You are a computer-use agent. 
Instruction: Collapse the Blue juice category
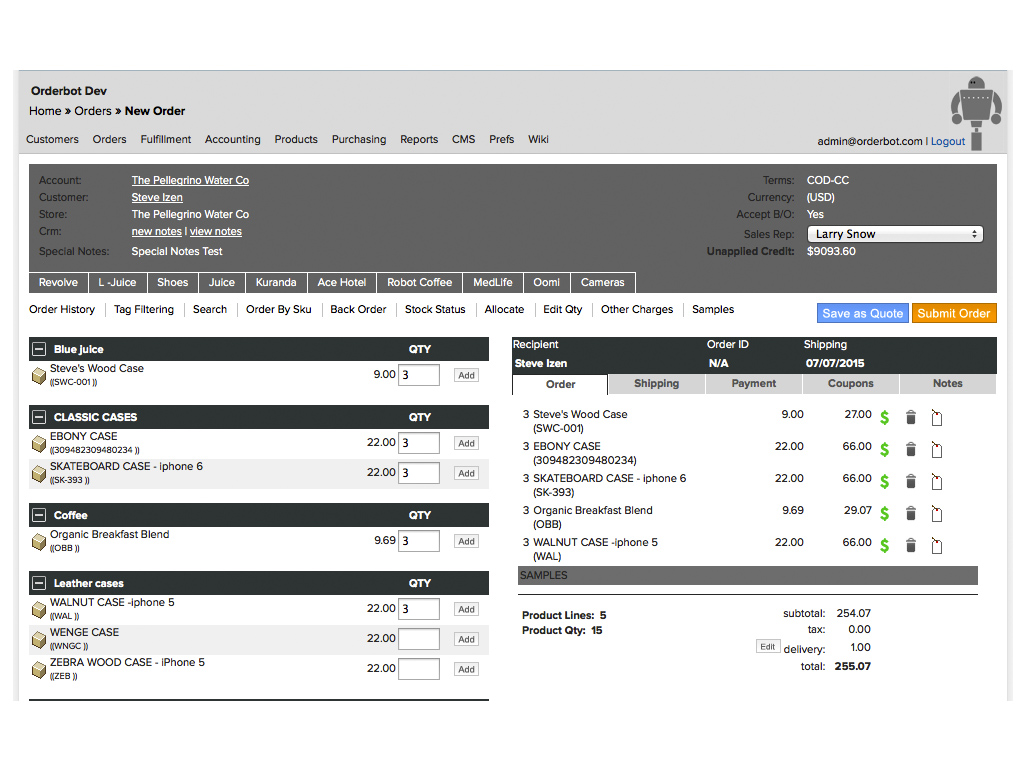39,349
